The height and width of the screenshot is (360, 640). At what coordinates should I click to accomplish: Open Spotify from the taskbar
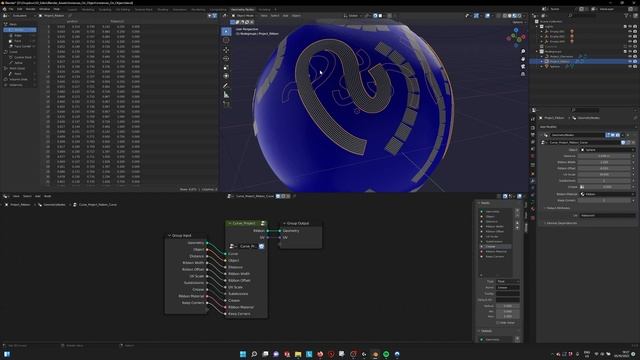(x=386, y=354)
